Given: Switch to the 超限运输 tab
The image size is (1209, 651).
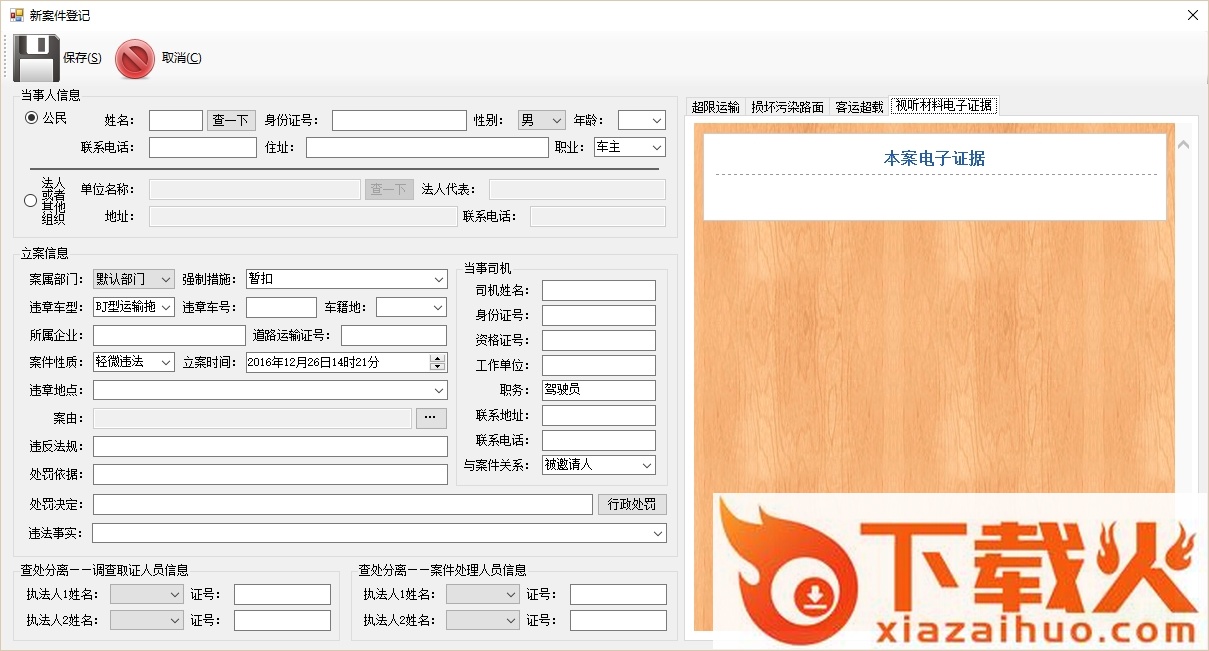Looking at the screenshot, I should click(x=716, y=106).
